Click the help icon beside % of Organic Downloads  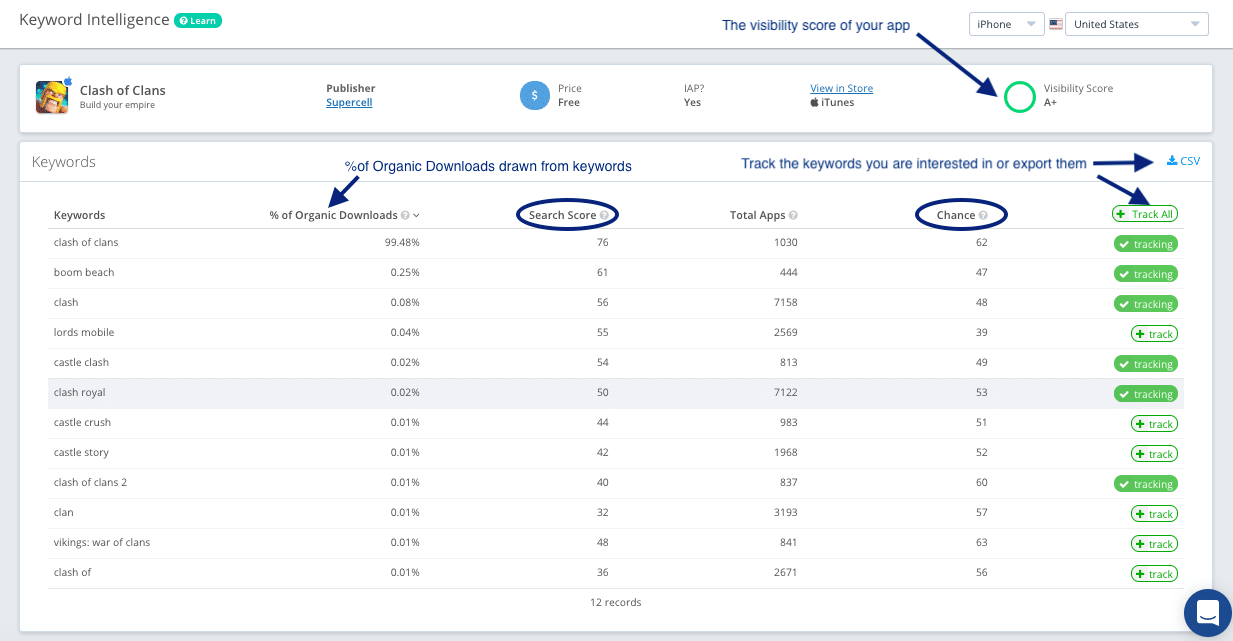406,215
